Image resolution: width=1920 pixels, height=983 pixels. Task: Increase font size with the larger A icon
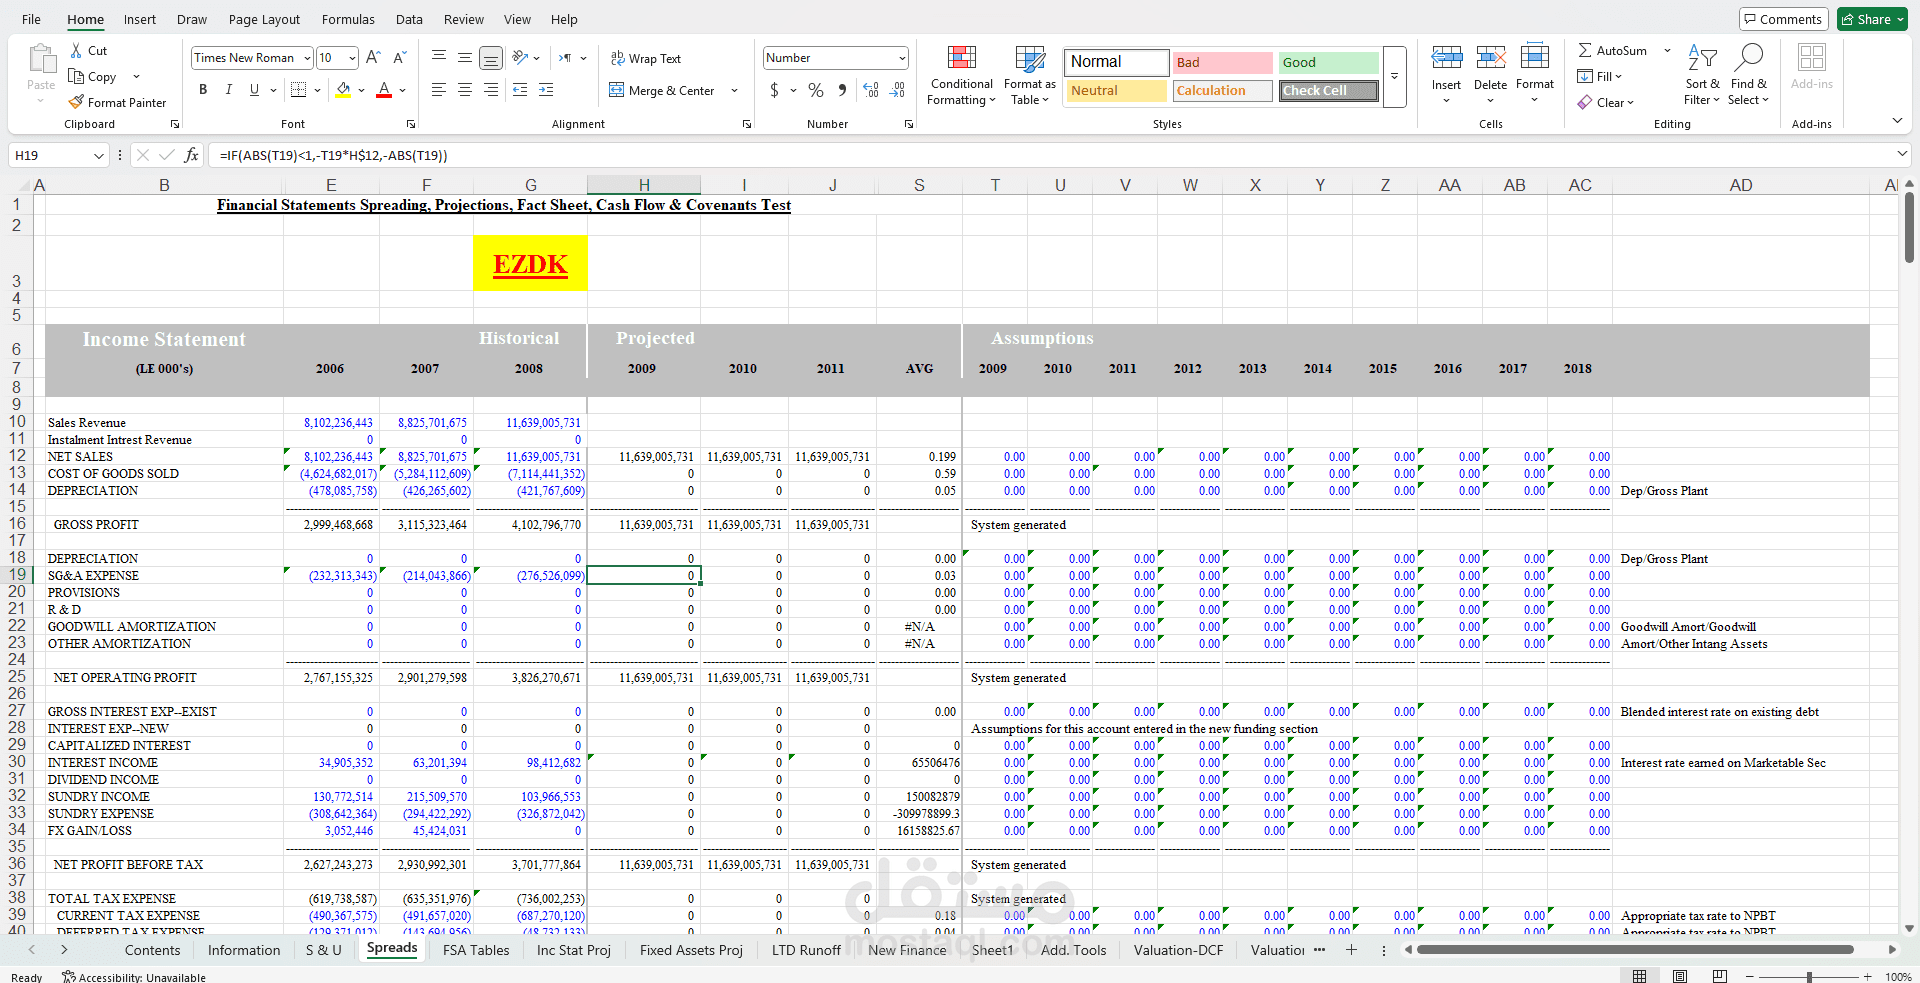tap(373, 58)
